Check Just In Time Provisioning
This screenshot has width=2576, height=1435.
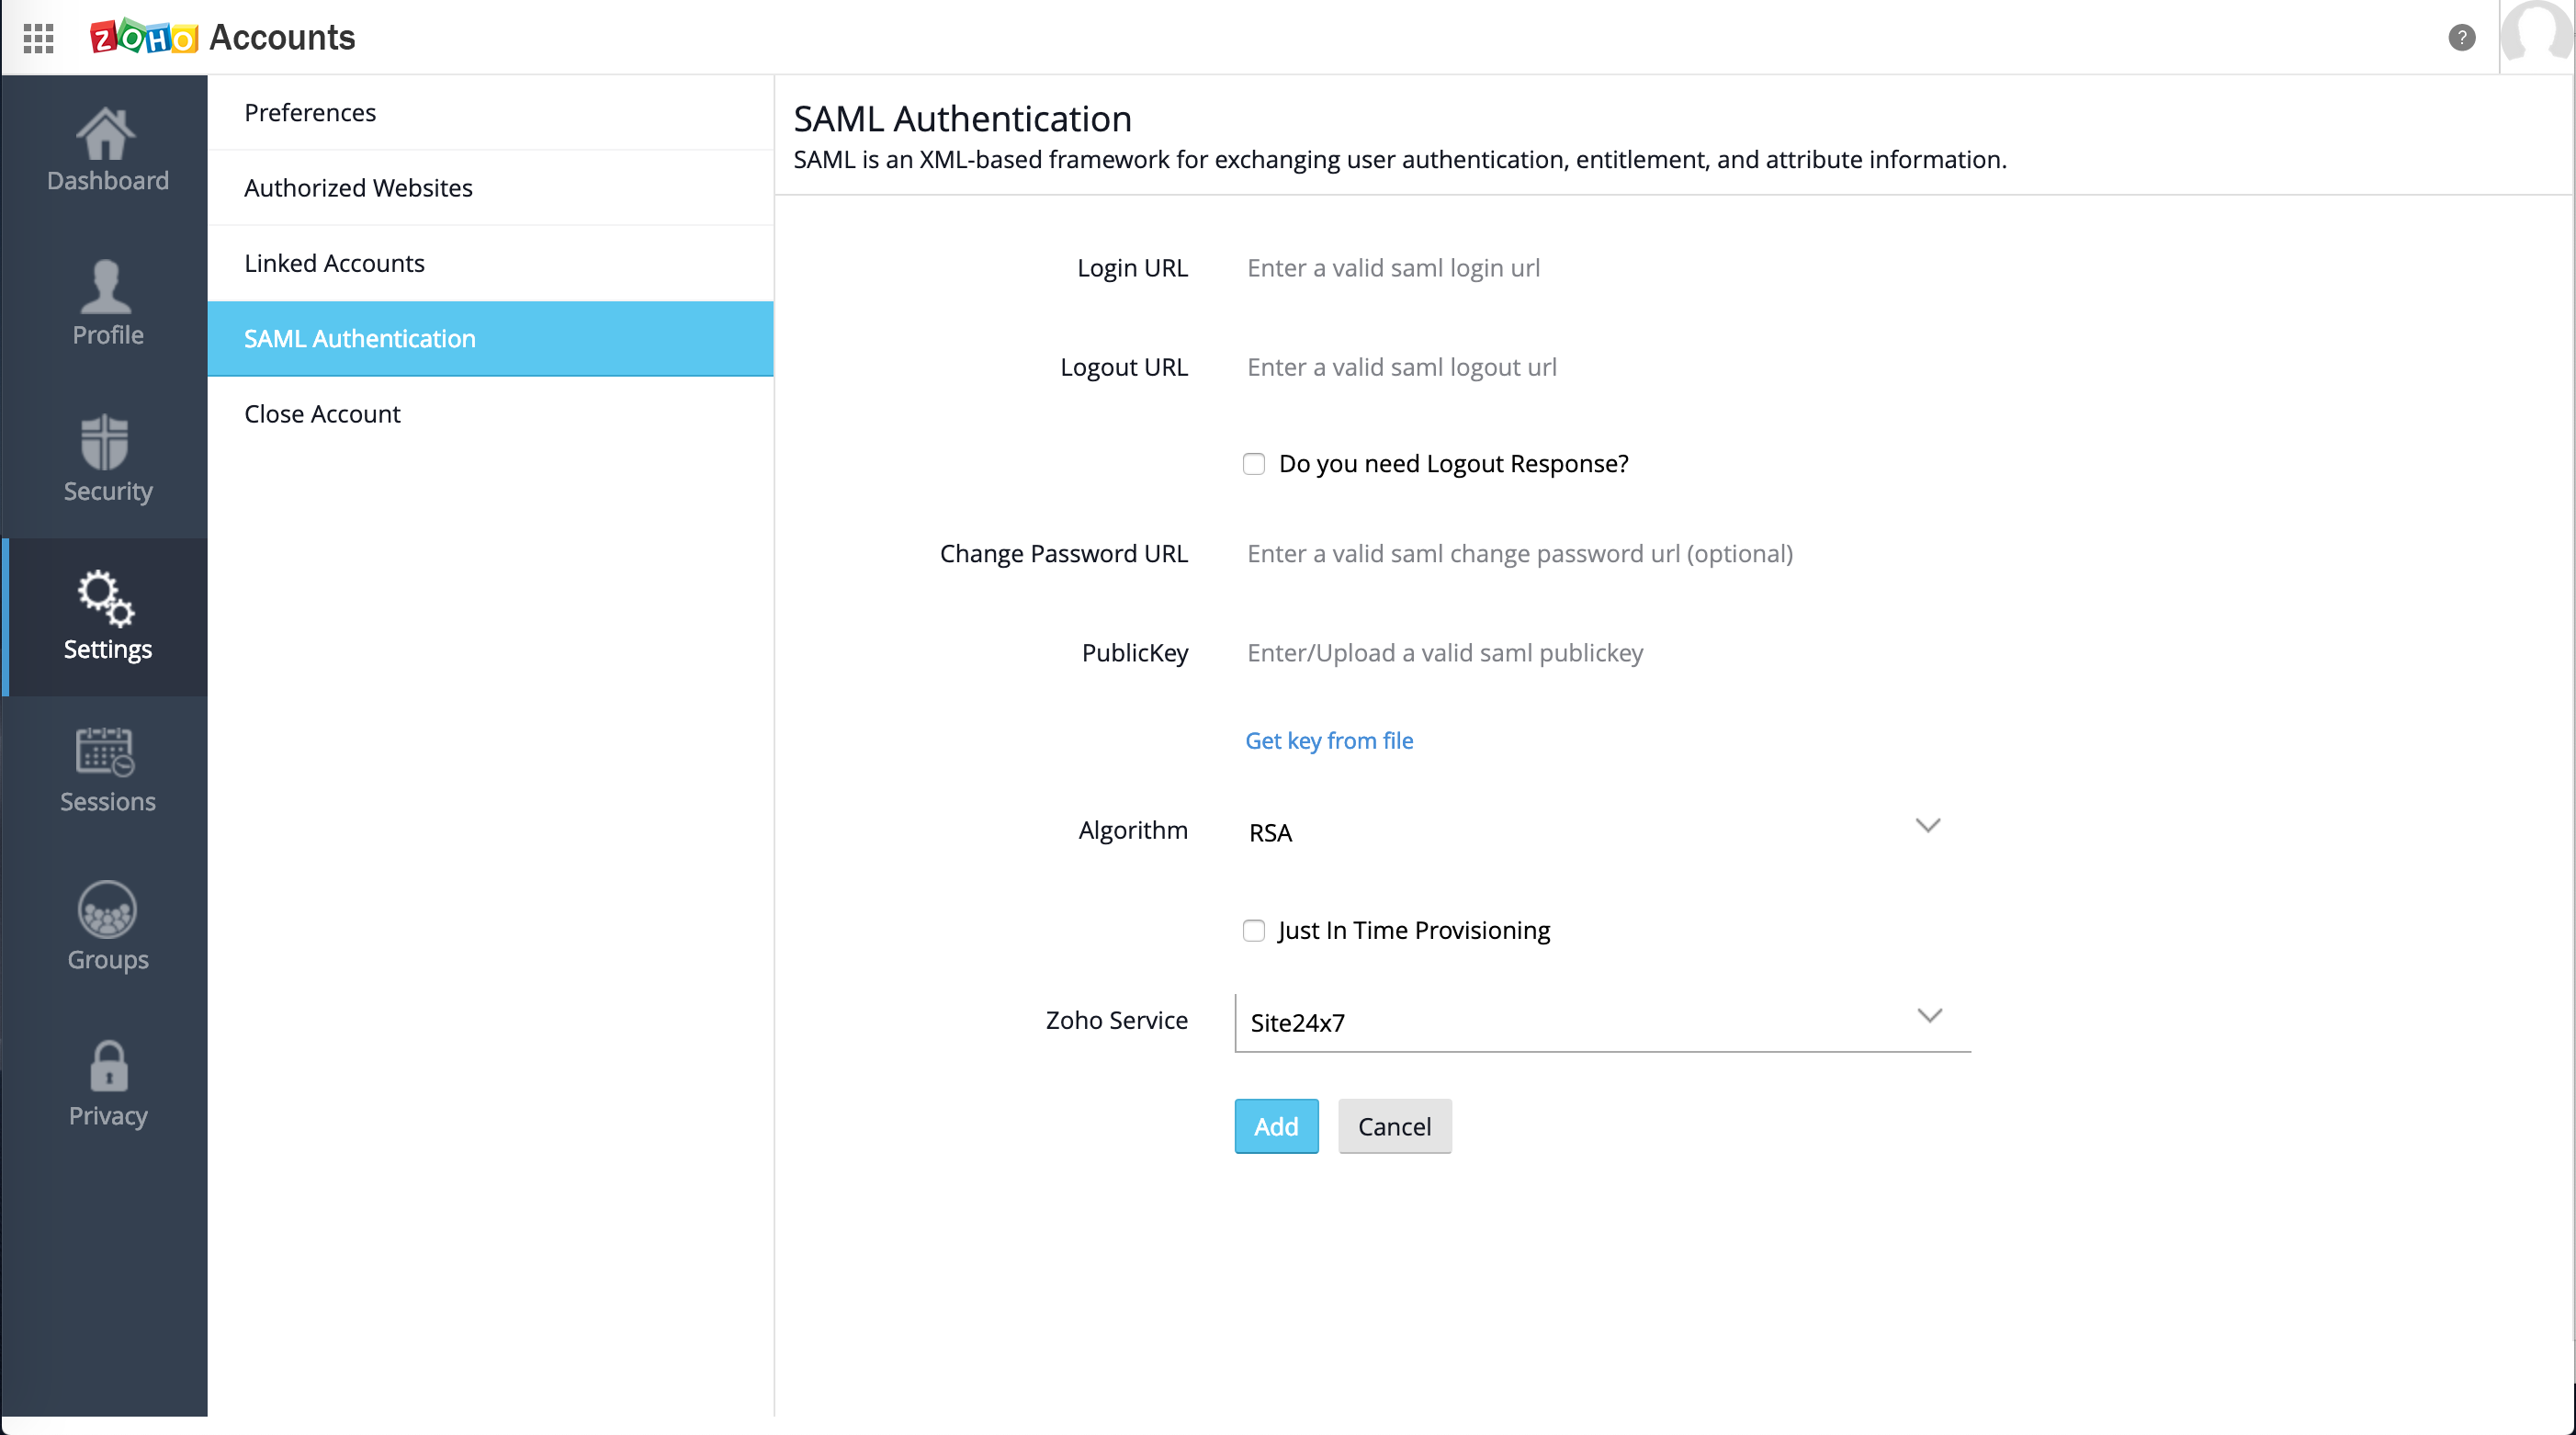click(x=1254, y=931)
